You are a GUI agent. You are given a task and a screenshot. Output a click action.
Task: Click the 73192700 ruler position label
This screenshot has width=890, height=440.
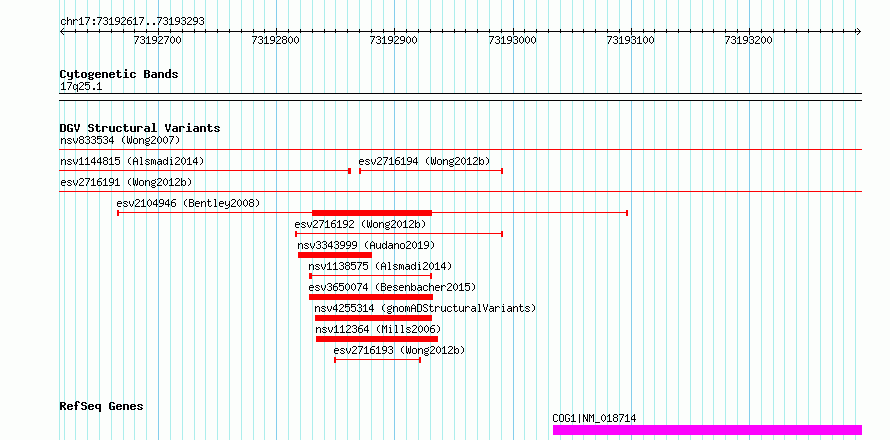click(157, 41)
